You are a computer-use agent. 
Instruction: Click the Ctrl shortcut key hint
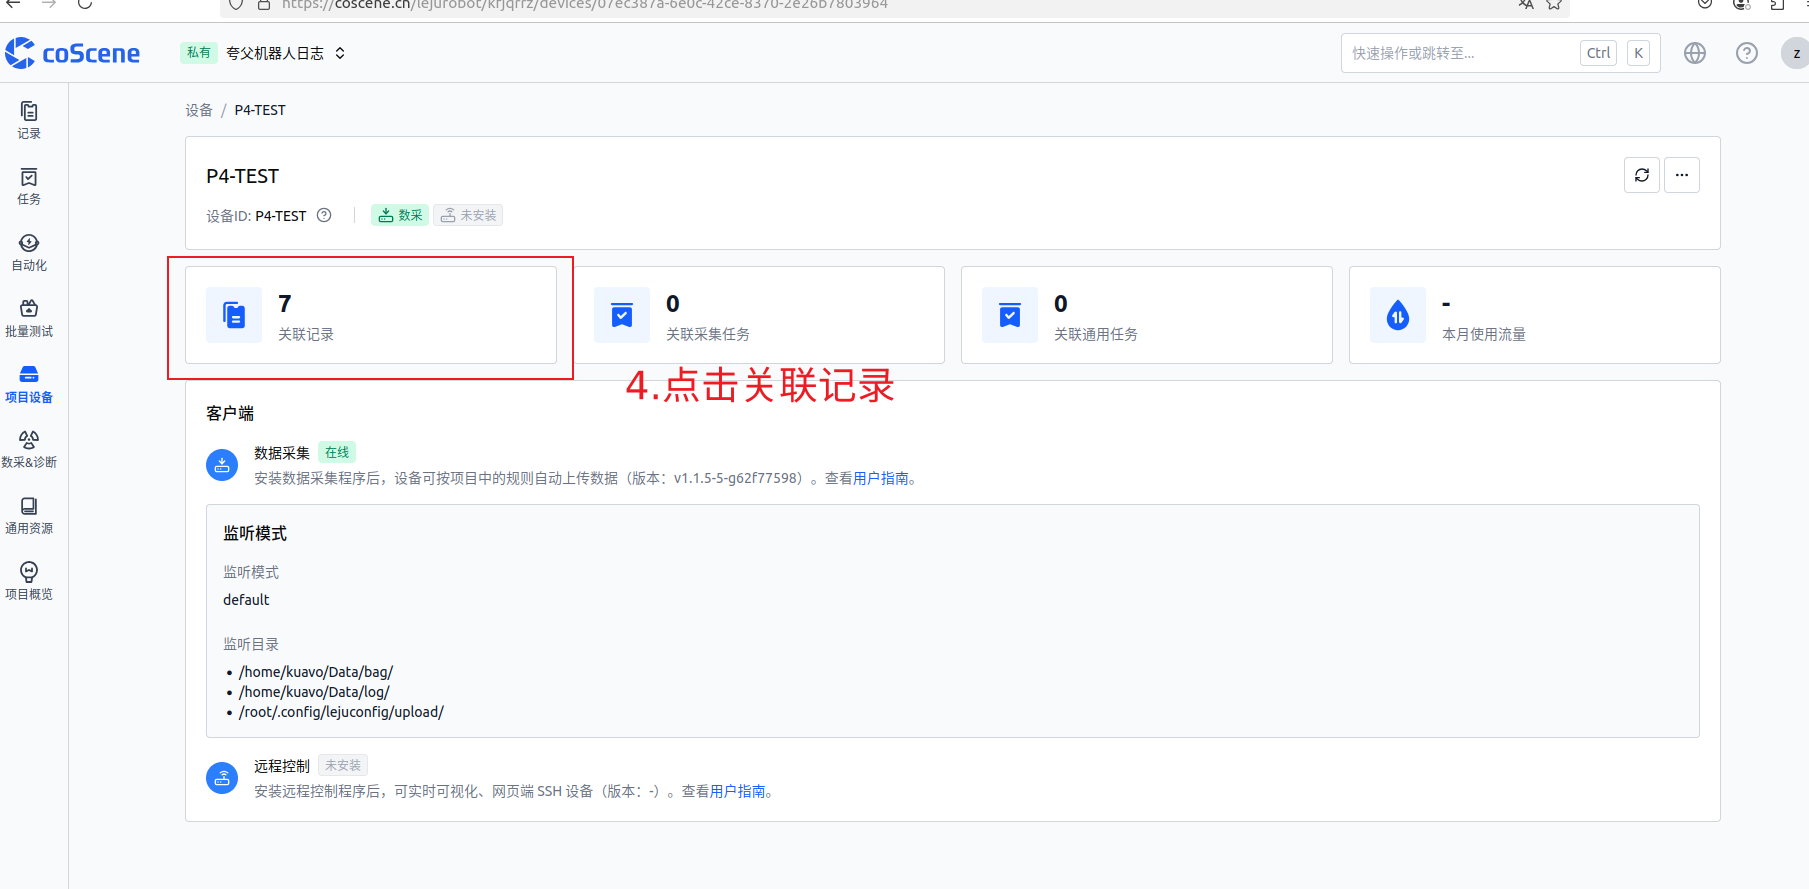[x=1599, y=53]
